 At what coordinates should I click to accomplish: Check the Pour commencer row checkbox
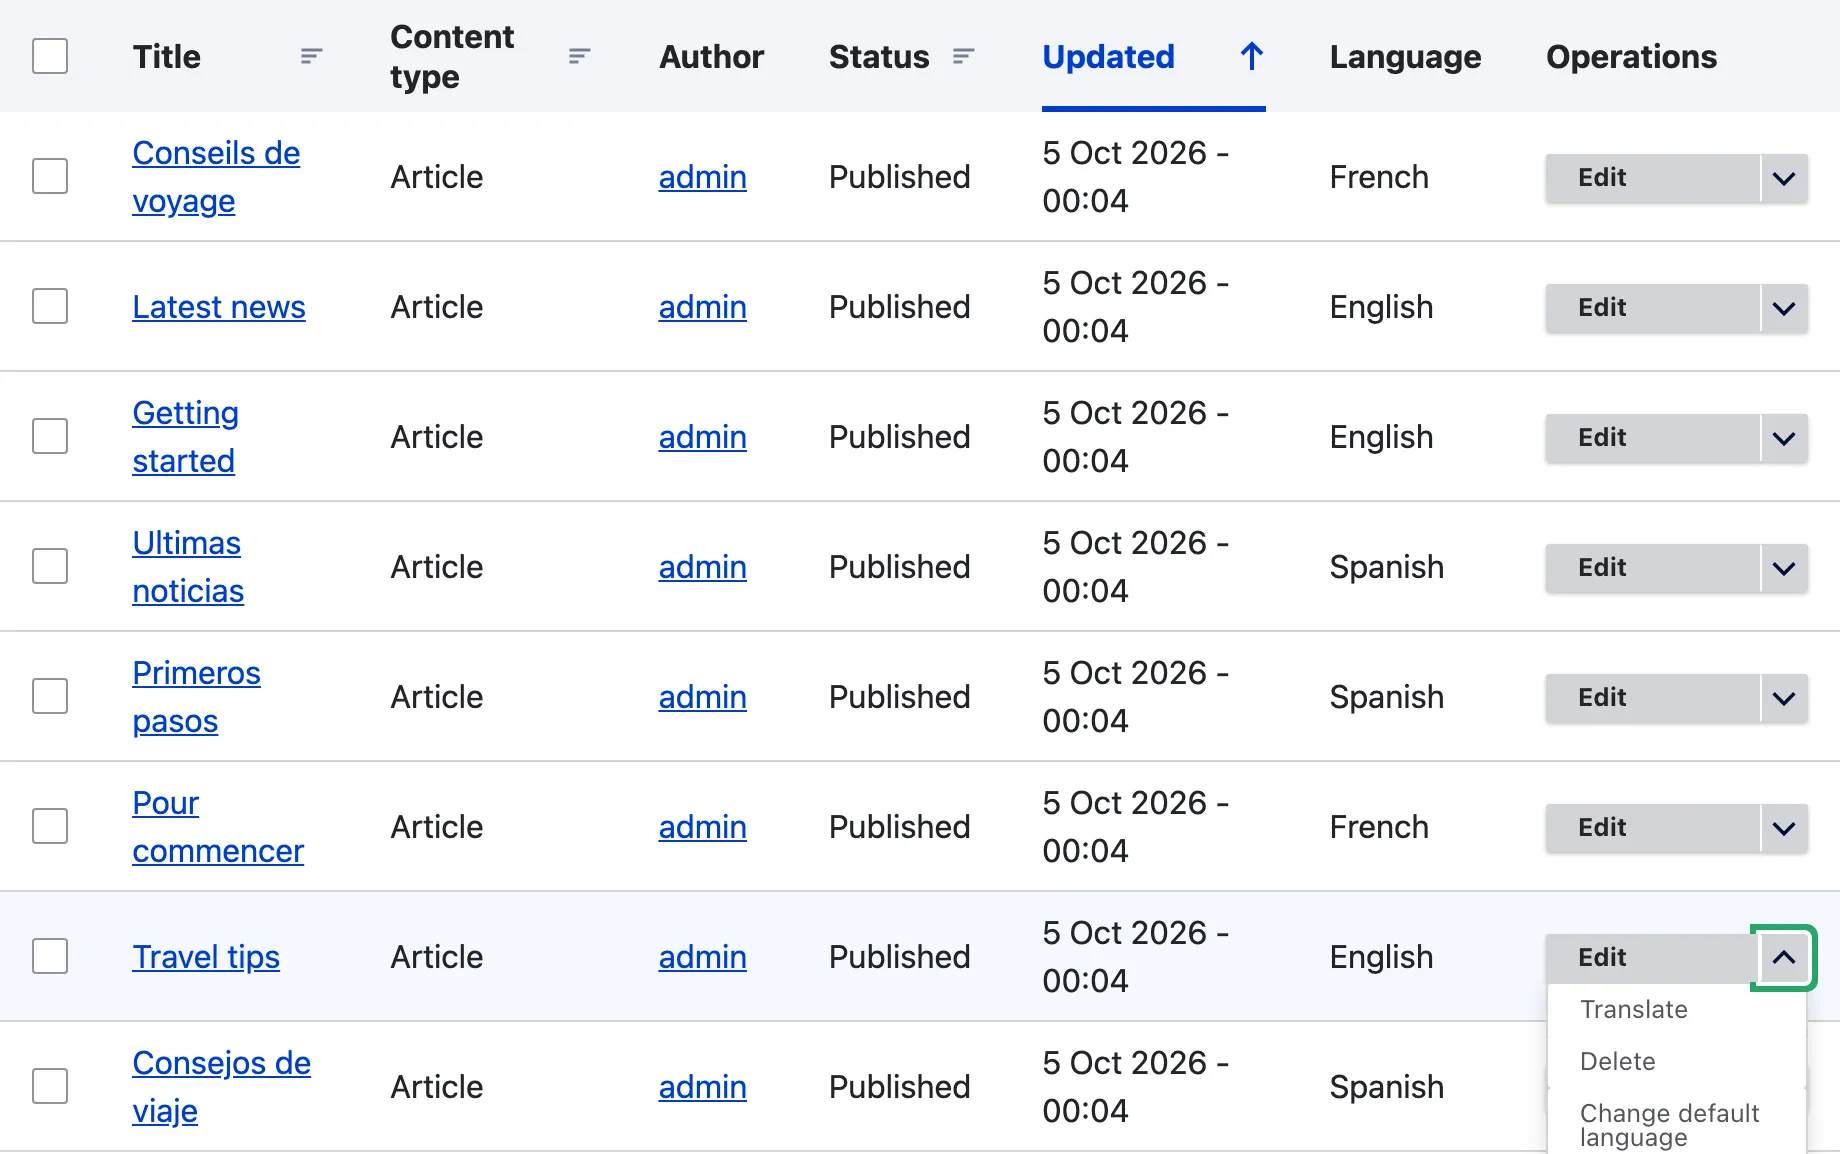coord(50,826)
